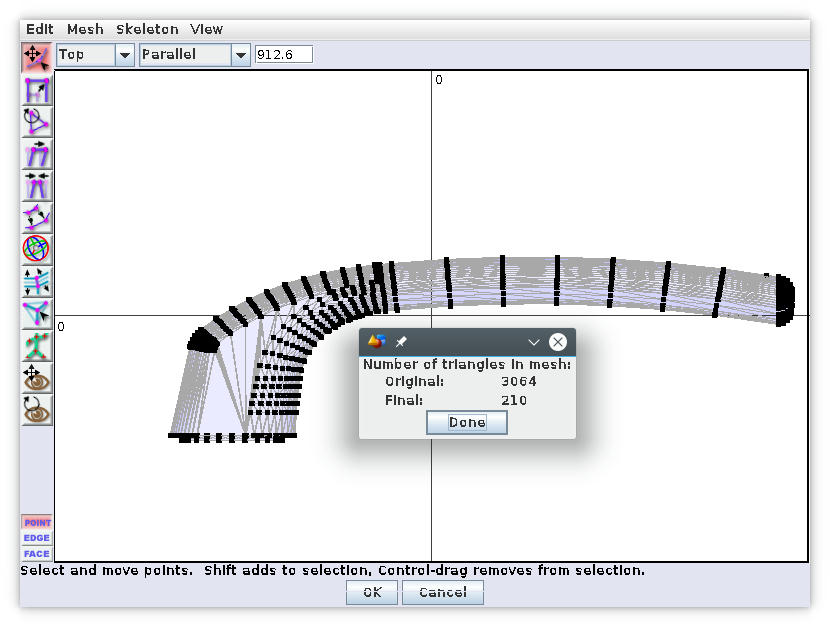Select the rotate selection tool
Screen dimensions: 830x627
(x=37, y=122)
